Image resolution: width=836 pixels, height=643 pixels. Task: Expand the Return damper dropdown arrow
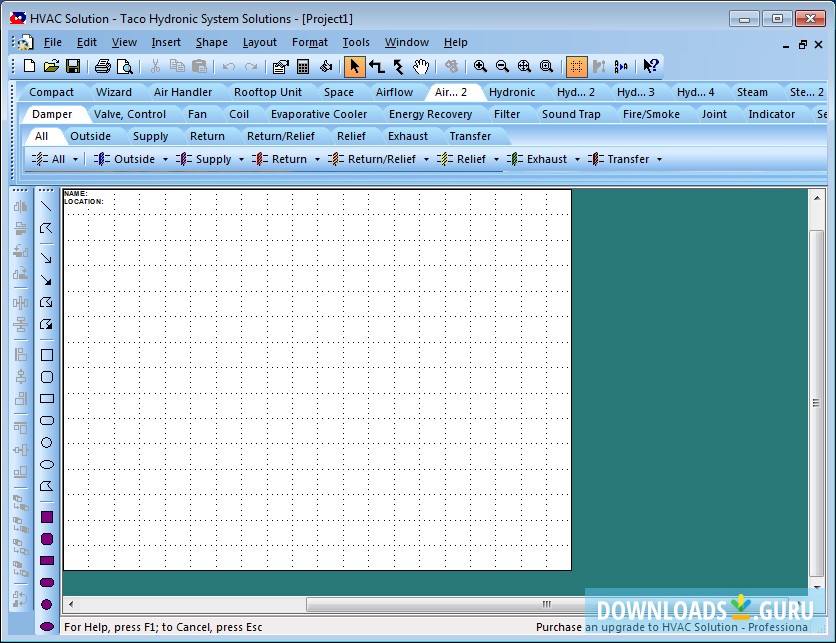coord(317,159)
